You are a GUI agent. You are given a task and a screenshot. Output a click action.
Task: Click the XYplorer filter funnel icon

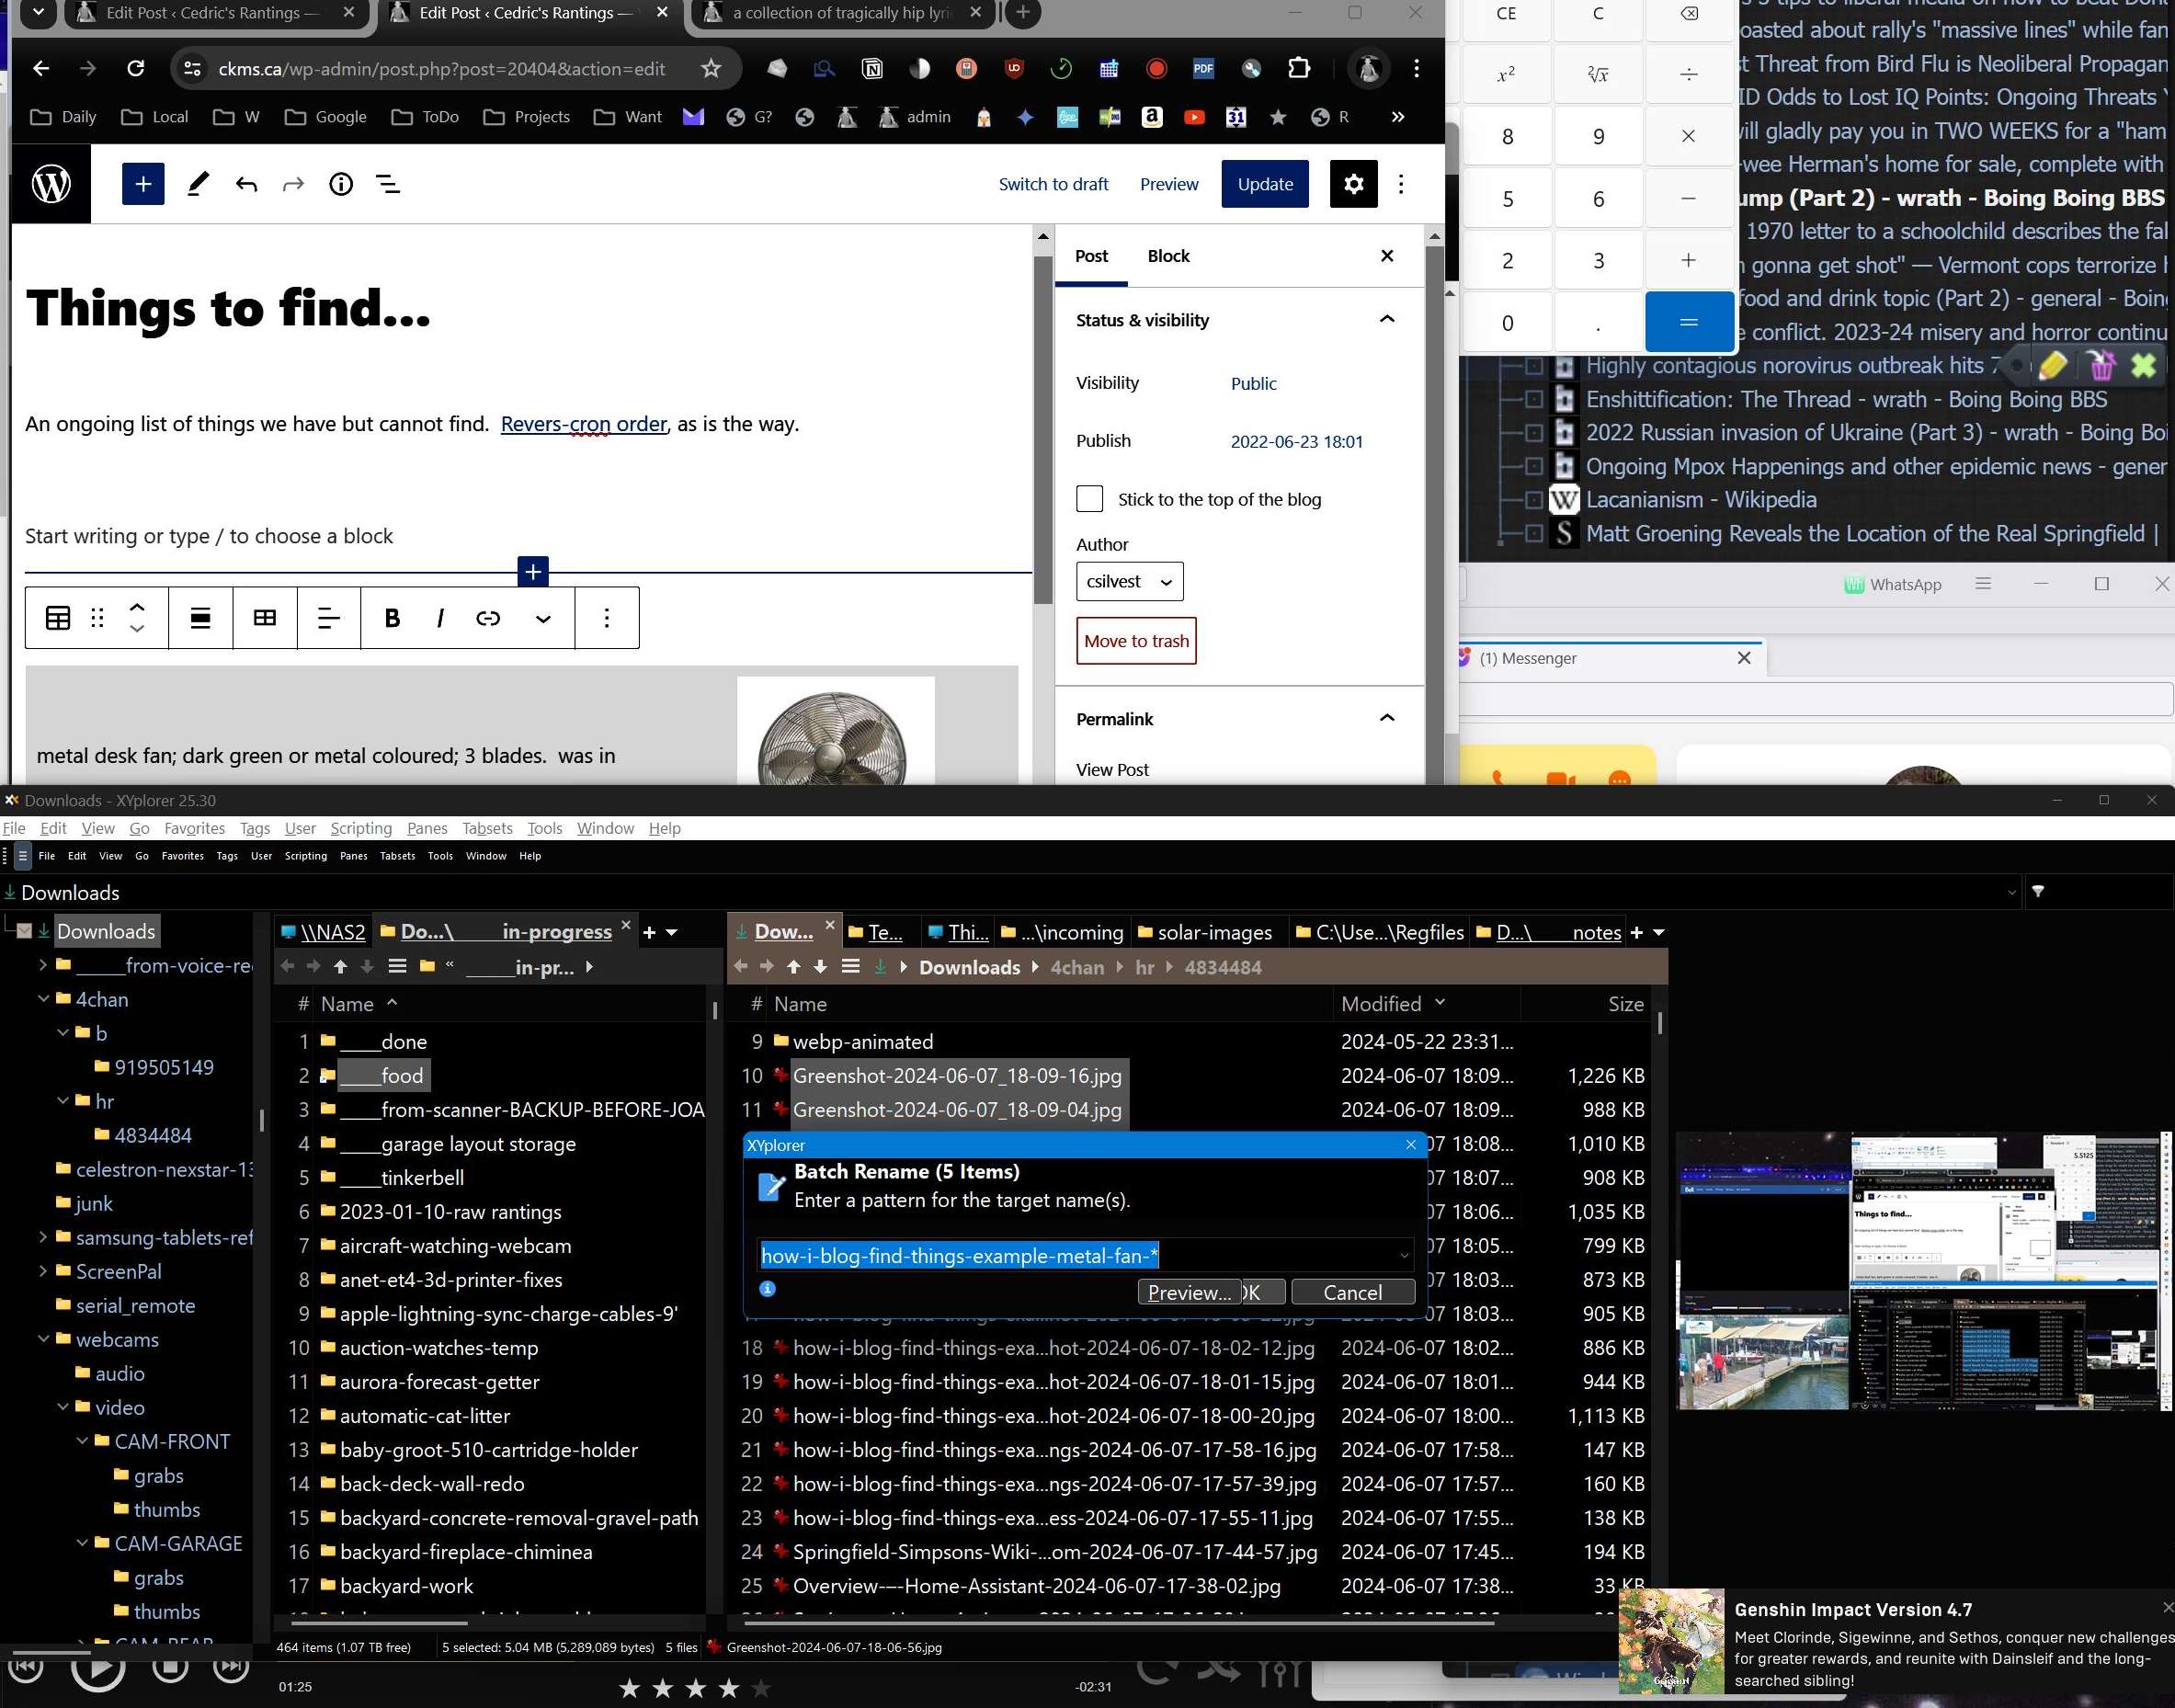pyautogui.click(x=2038, y=891)
